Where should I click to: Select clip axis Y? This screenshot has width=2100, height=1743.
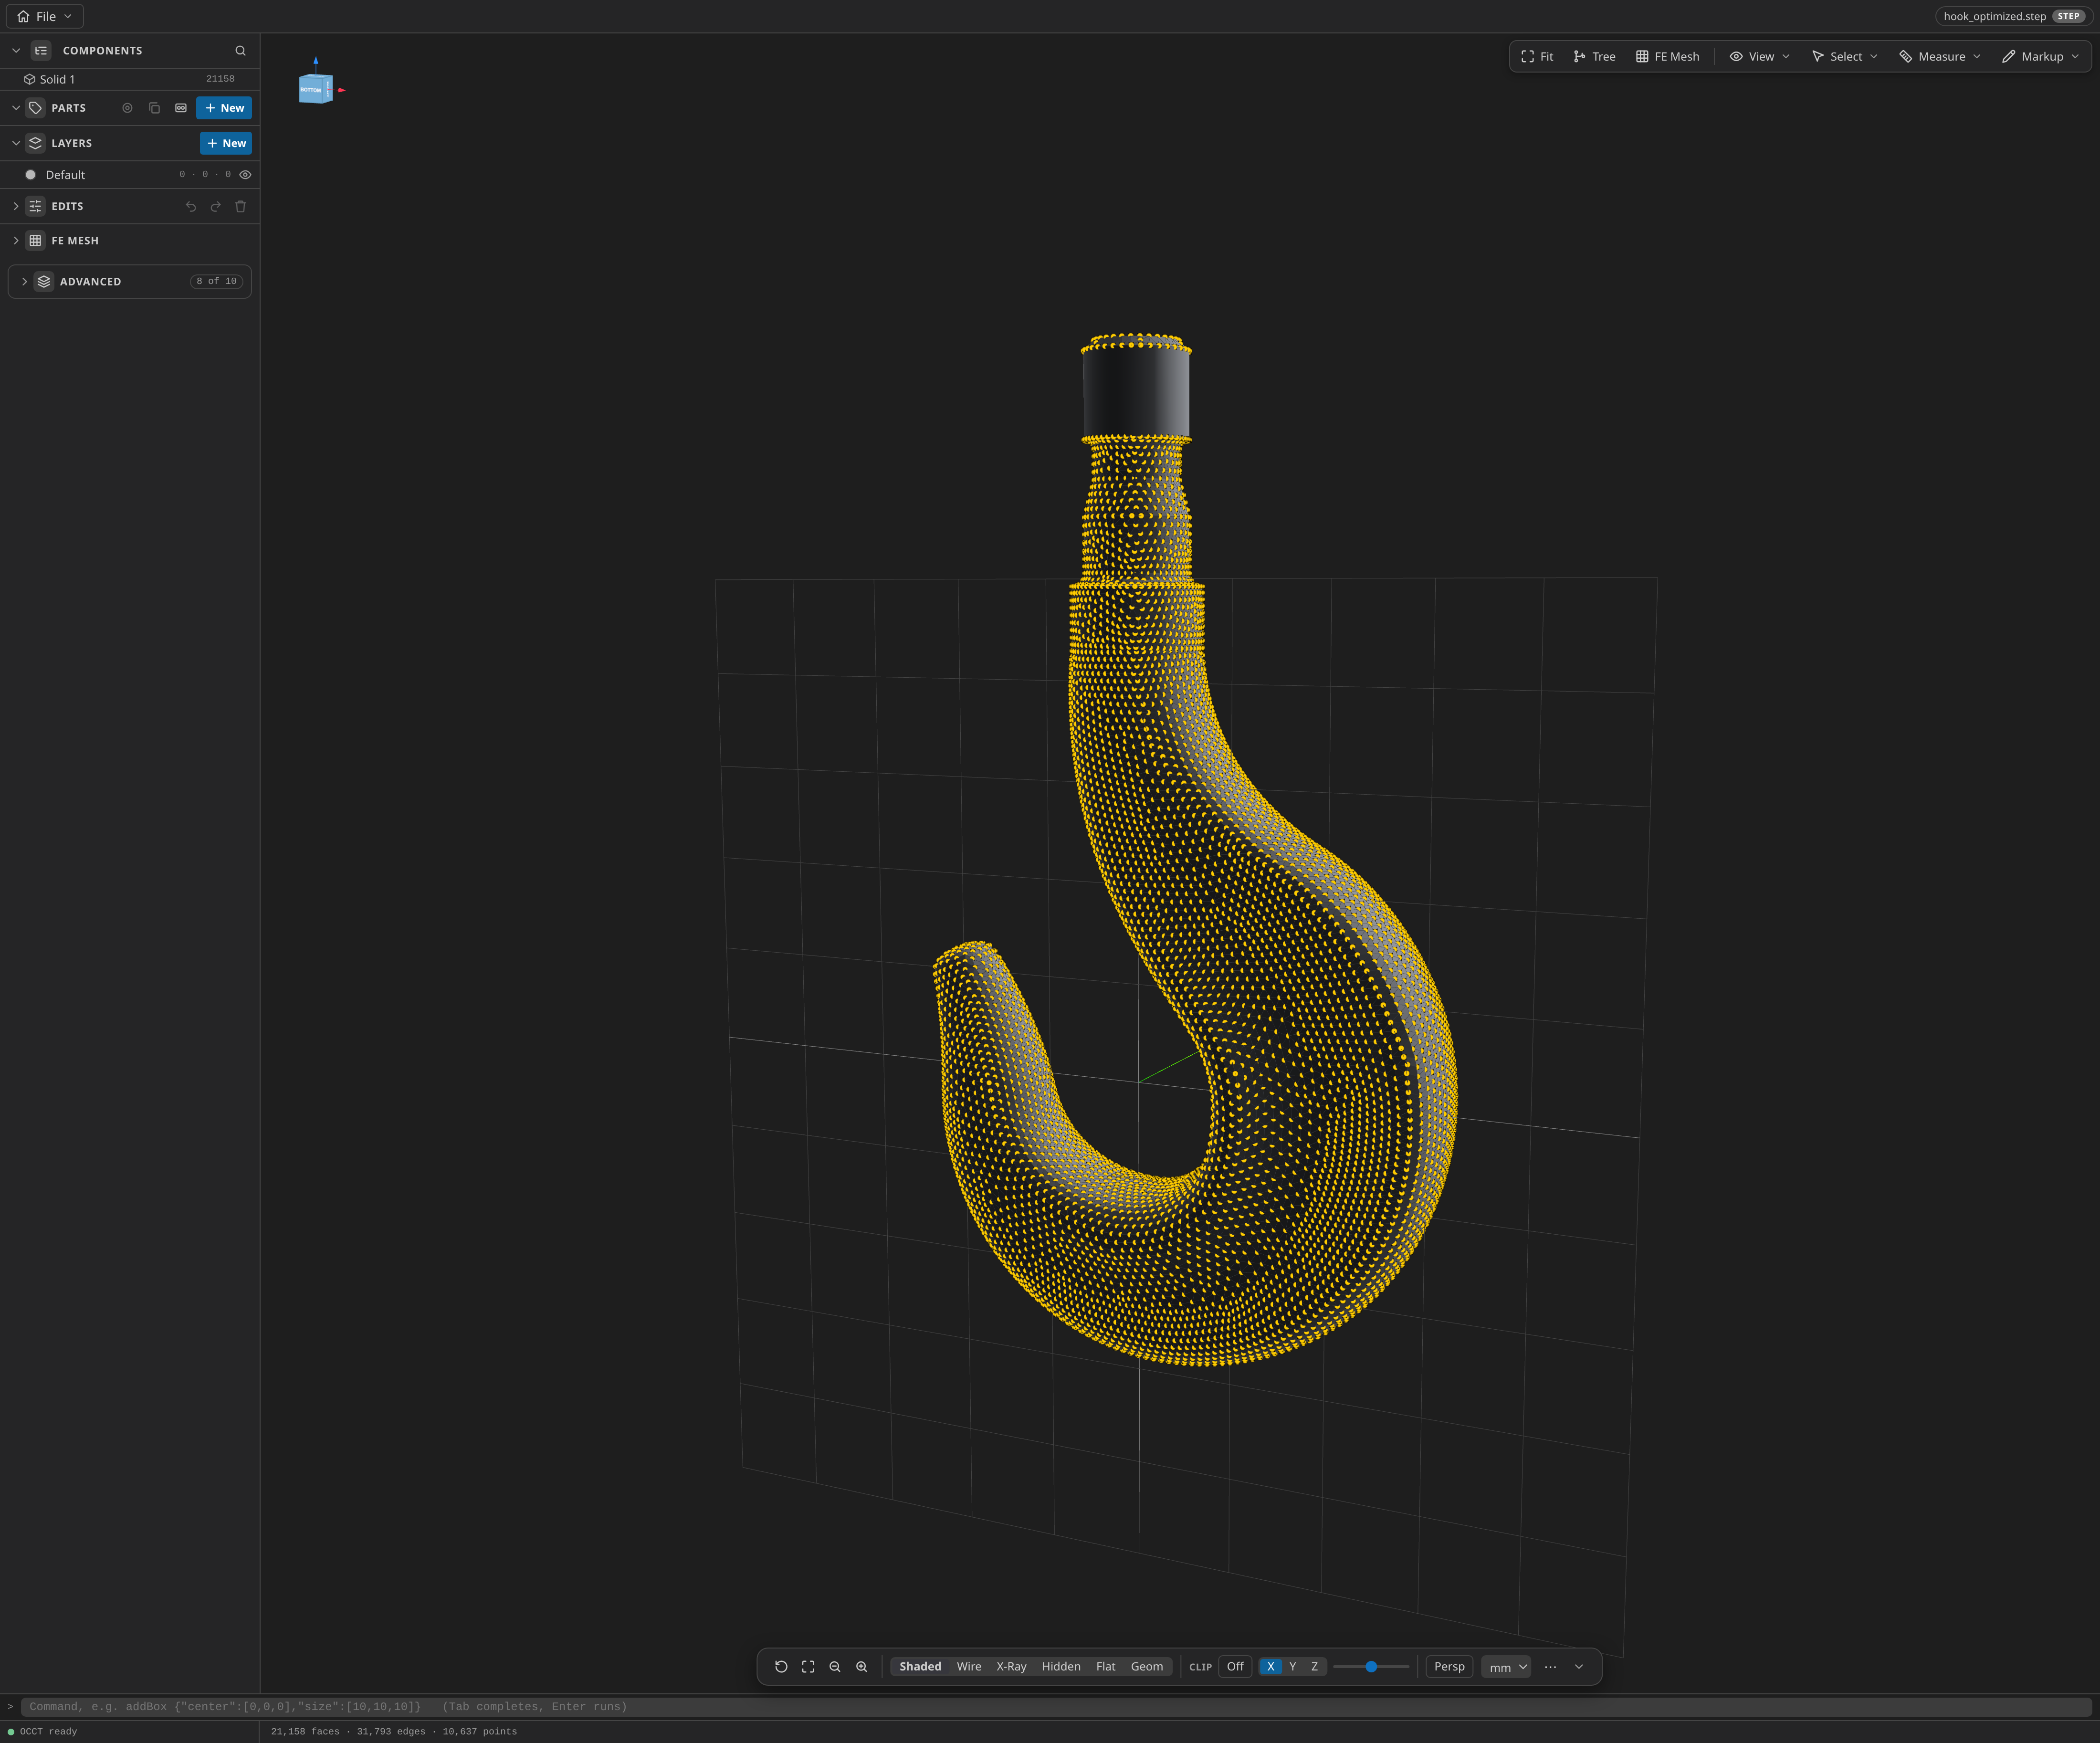pyautogui.click(x=1293, y=1667)
